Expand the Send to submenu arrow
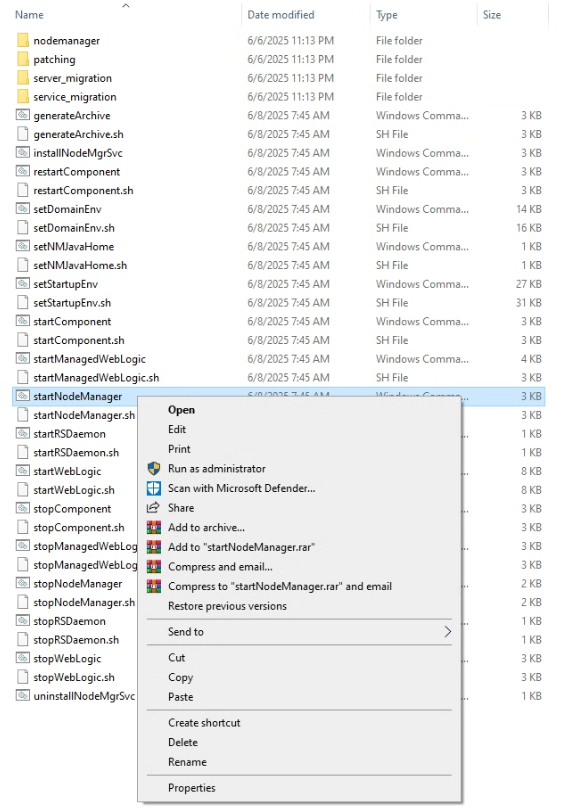Image resolution: width=564 pixels, height=808 pixels. 447,632
